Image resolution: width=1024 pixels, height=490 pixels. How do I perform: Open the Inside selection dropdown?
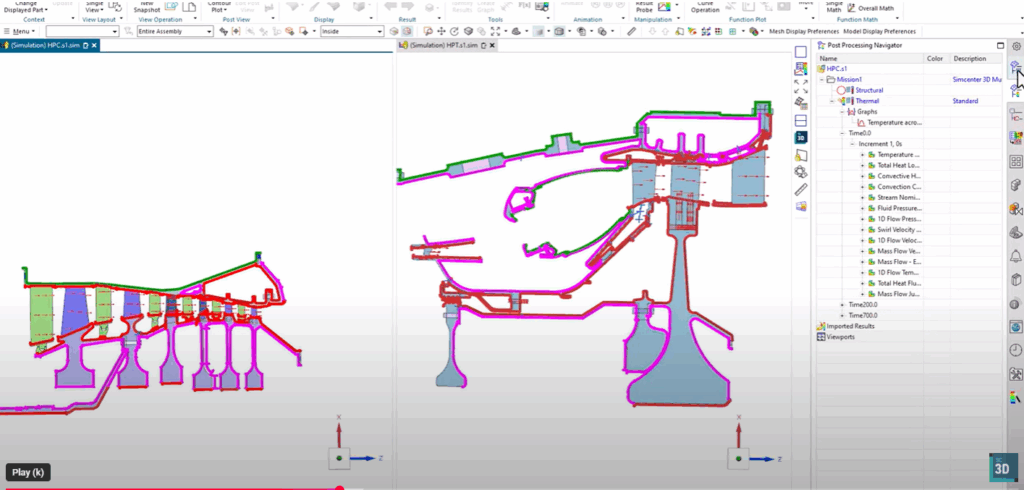click(352, 31)
